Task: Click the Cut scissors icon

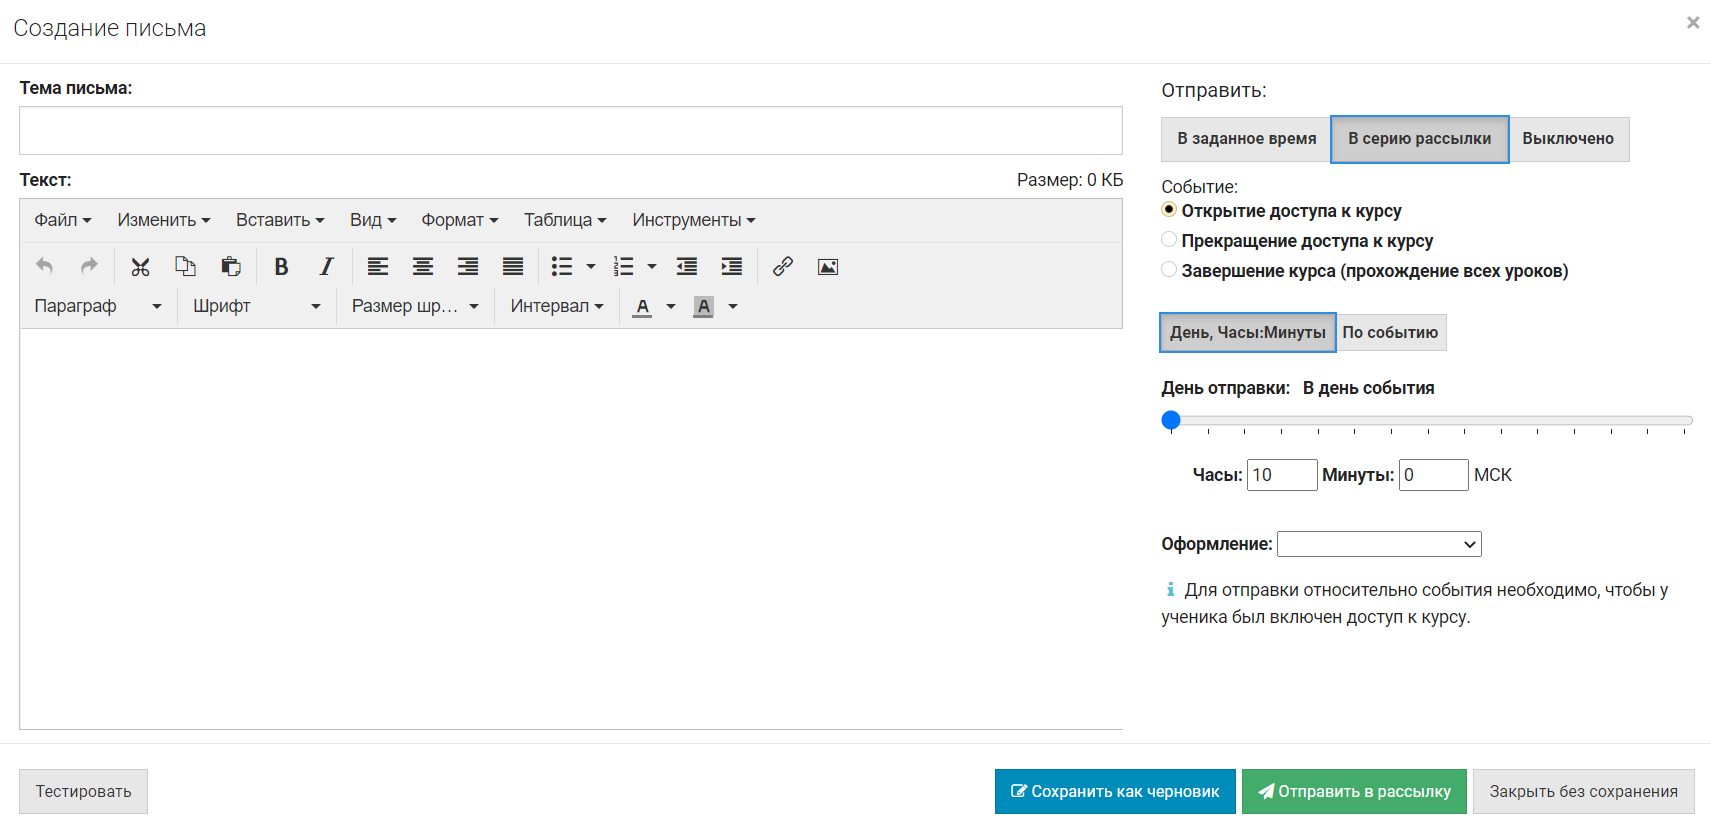Action: tap(140, 267)
